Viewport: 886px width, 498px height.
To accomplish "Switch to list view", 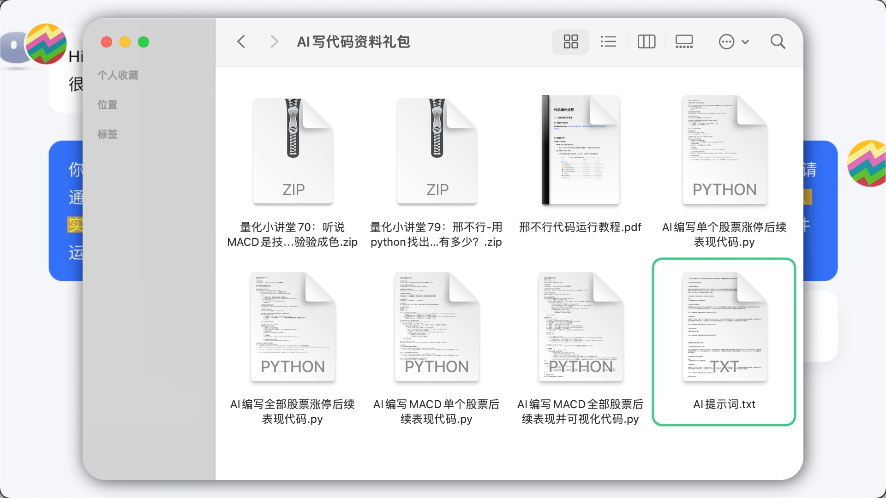I will 608,42.
